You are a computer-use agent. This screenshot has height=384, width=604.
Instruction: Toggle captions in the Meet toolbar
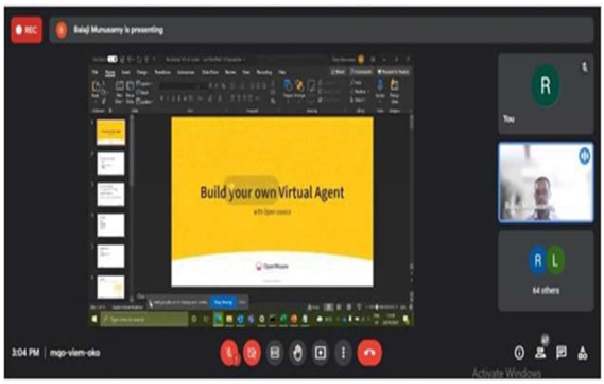click(275, 352)
